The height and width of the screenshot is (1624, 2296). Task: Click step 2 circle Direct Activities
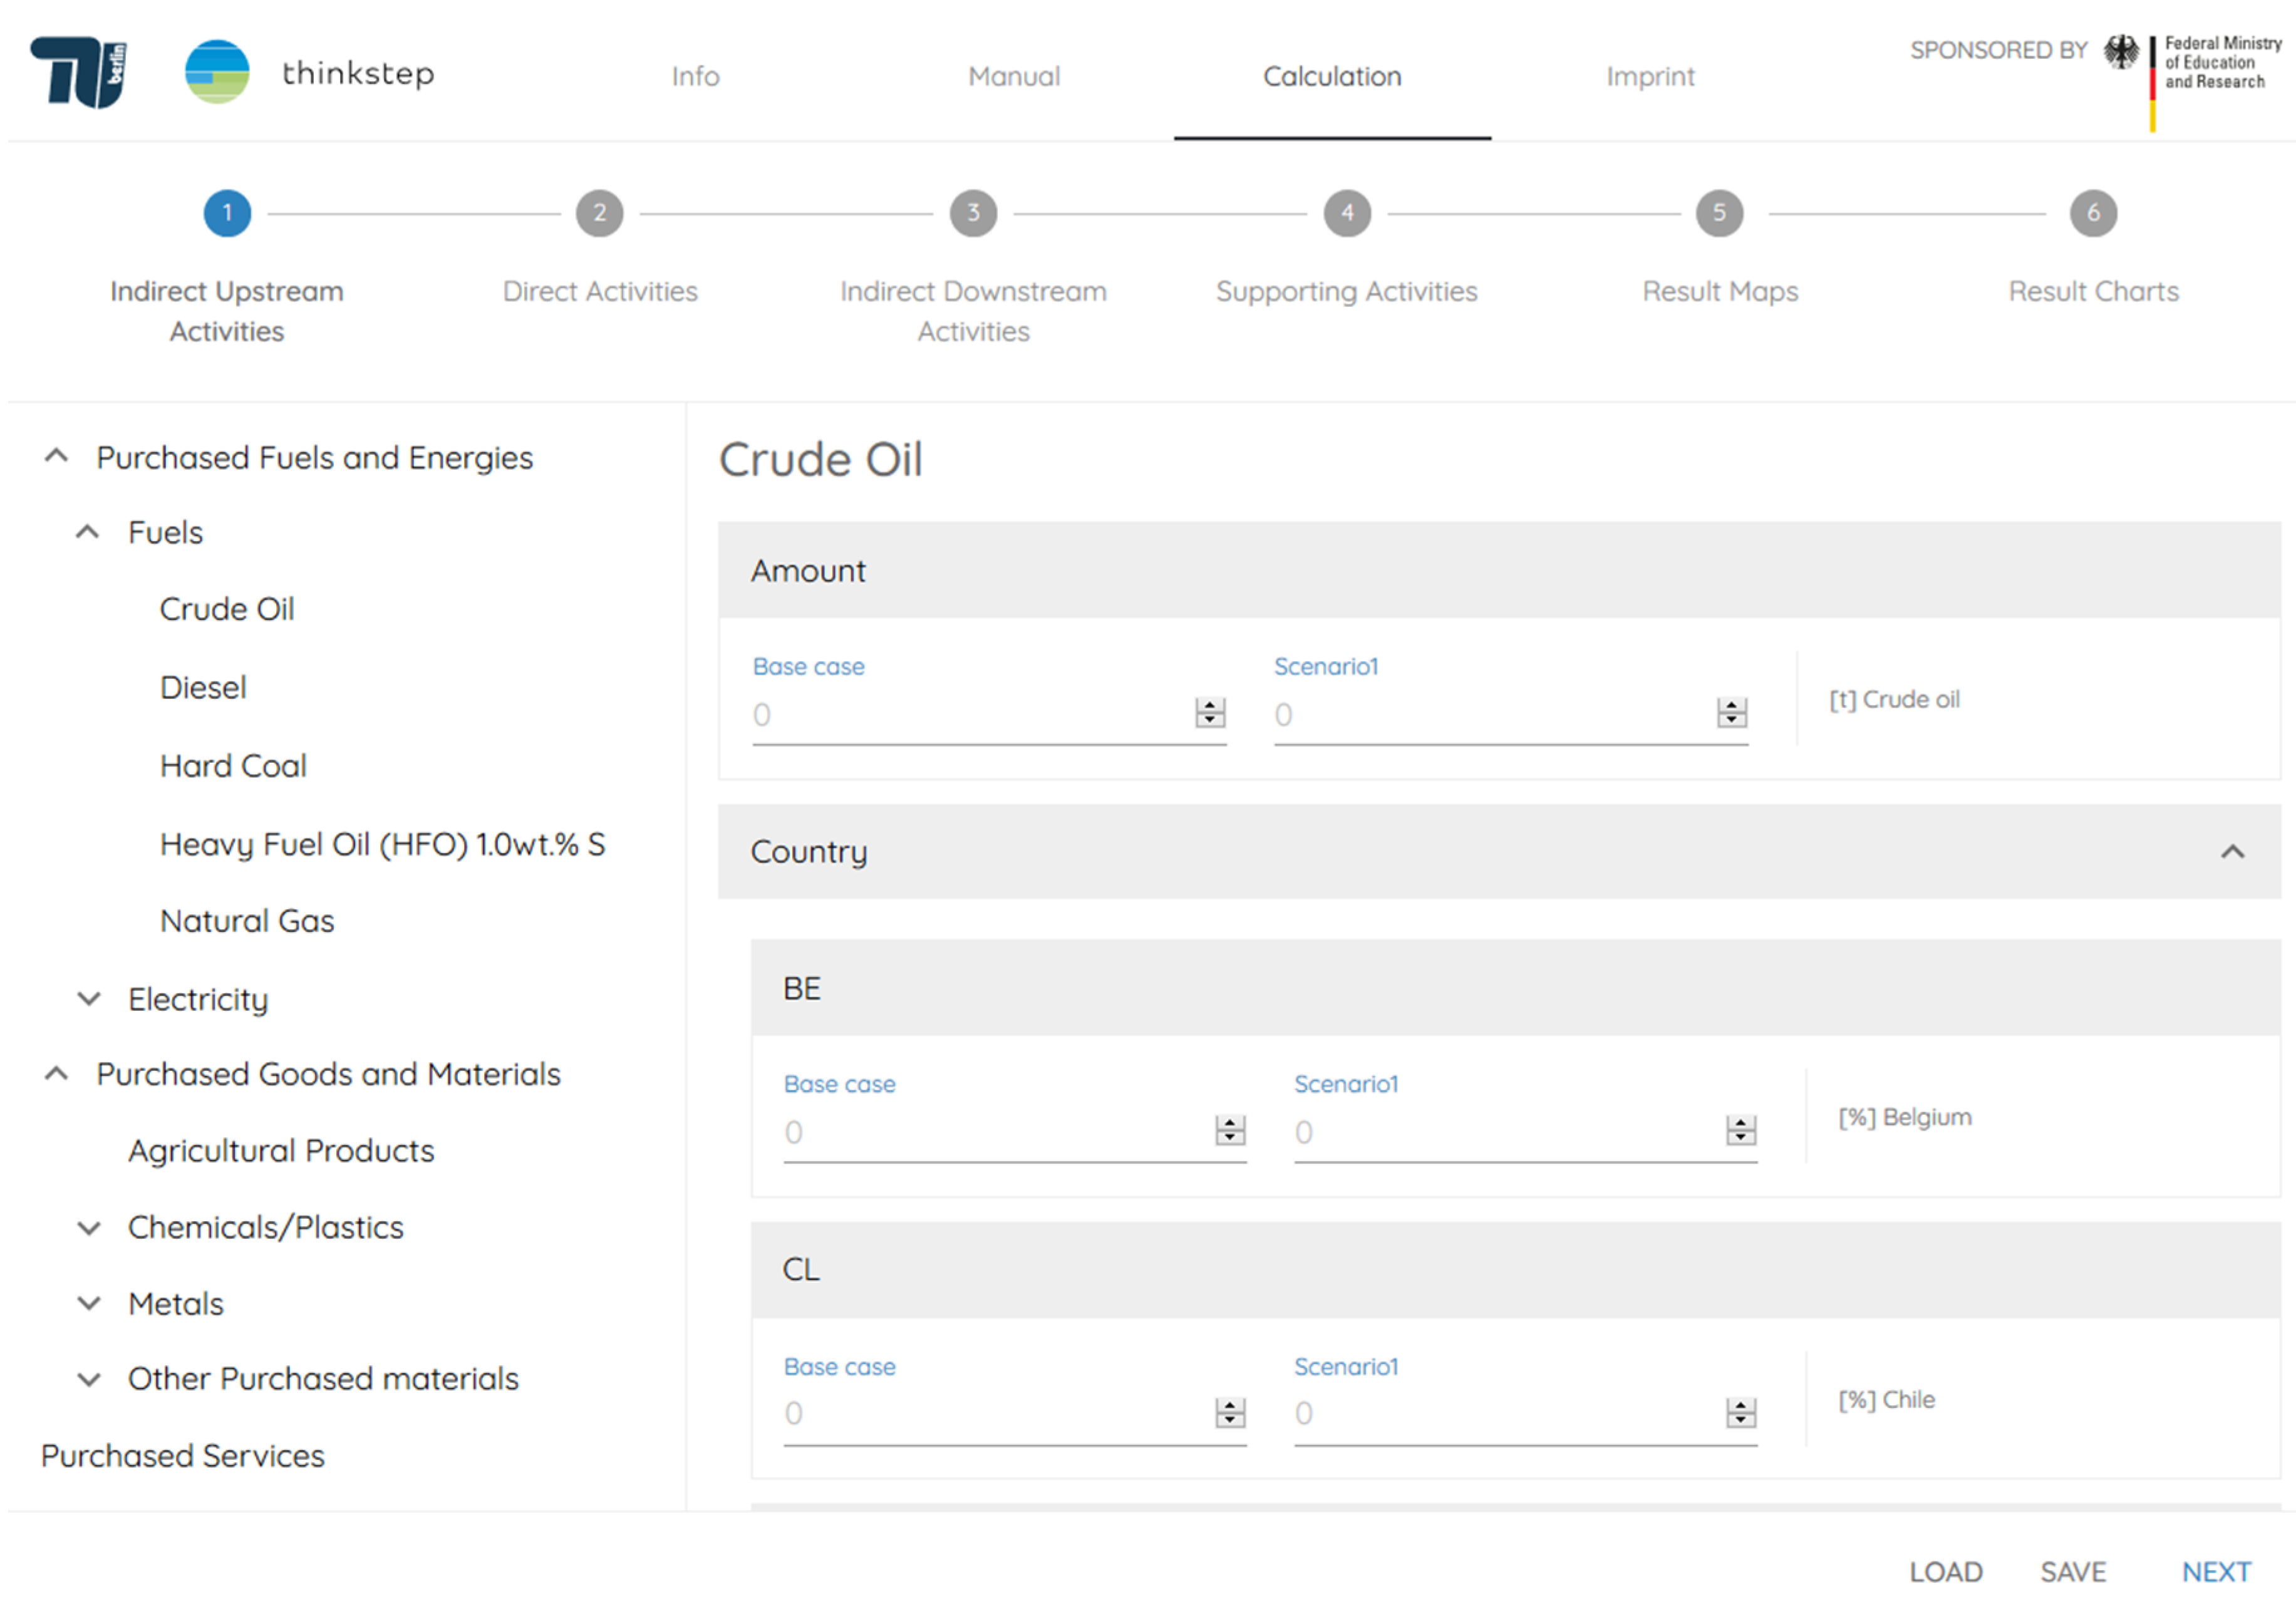coord(599,213)
